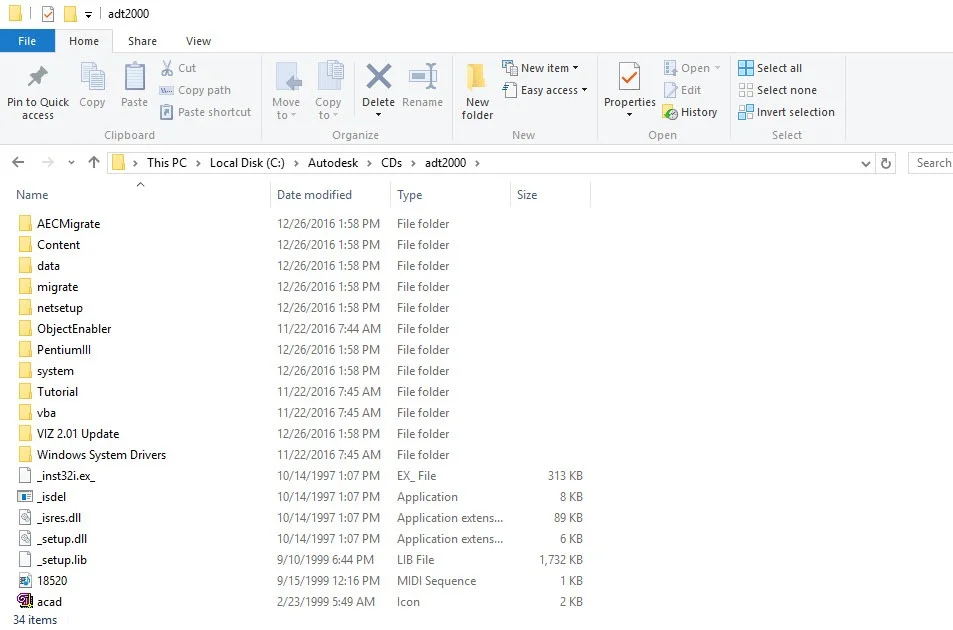Open the Copy to menu
The height and width of the screenshot is (630, 953).
point(328,91)
